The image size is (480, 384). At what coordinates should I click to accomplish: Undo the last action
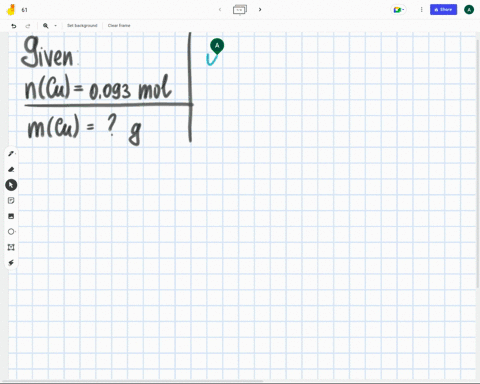point(14,26)
